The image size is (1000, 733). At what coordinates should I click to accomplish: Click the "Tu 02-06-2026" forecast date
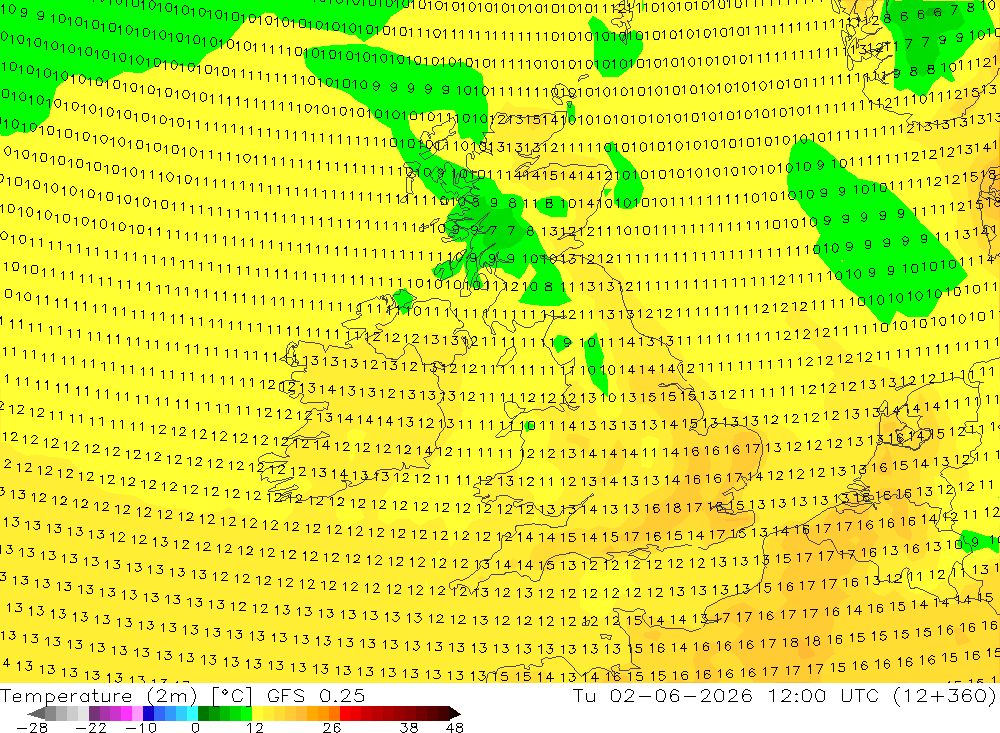click(662, 695)
